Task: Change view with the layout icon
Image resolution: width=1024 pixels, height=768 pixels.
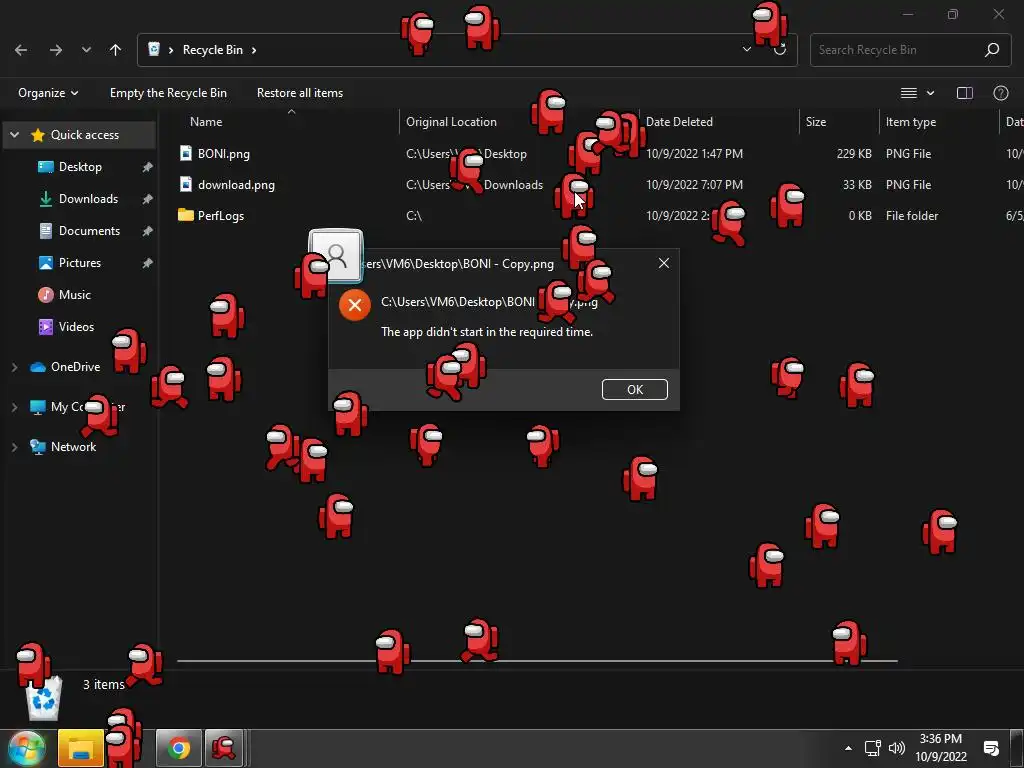Action: coord(908,93)
